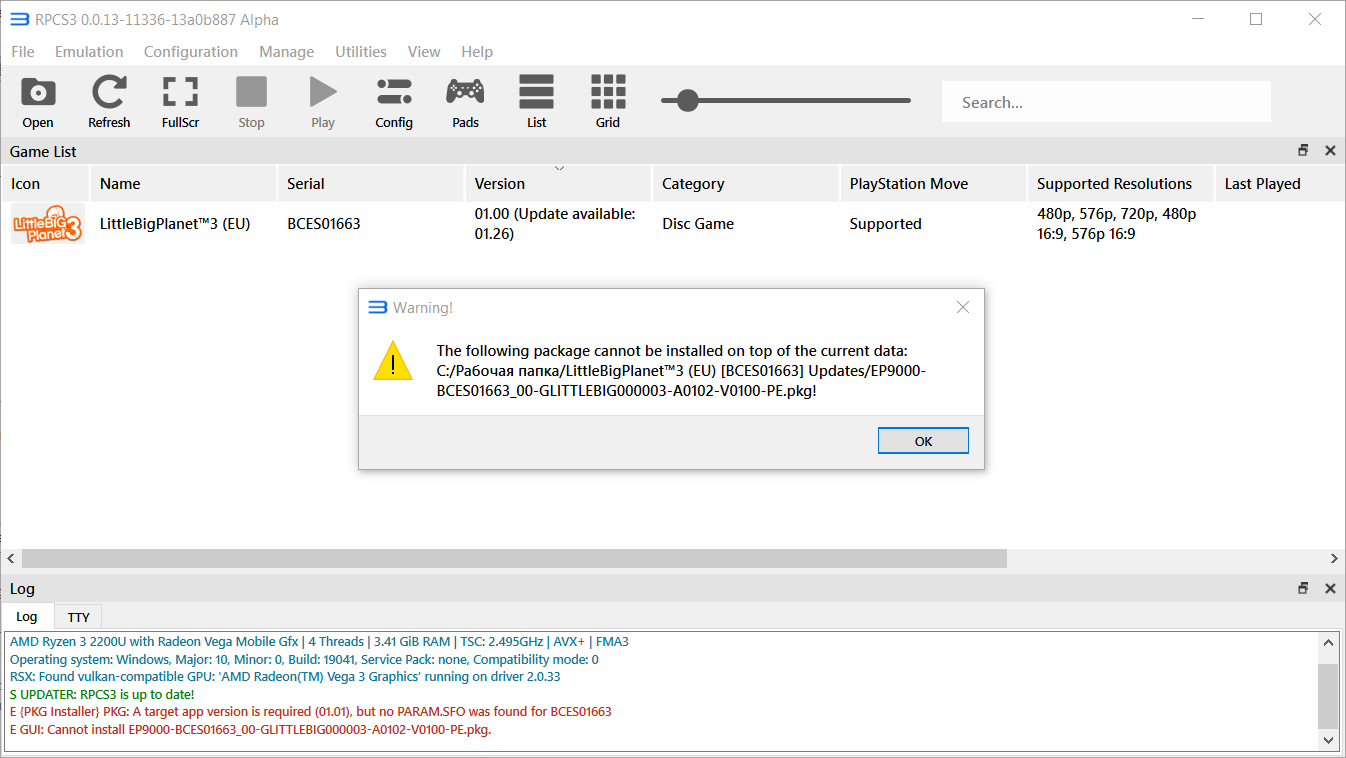The width and height of the screenshot is (1346, 758).
Task: Sort by the Name column header
Action: click(184, 184)
